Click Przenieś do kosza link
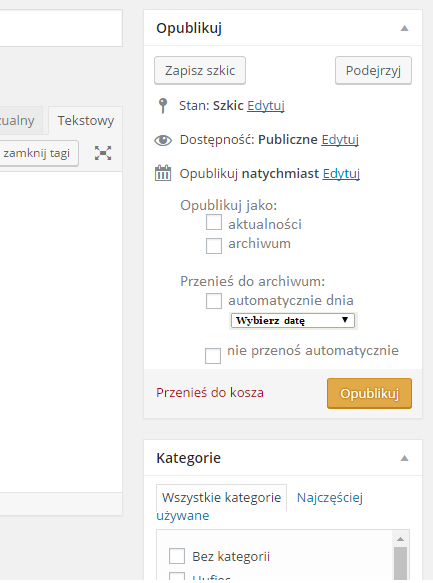433x583 pixels. 210,393
